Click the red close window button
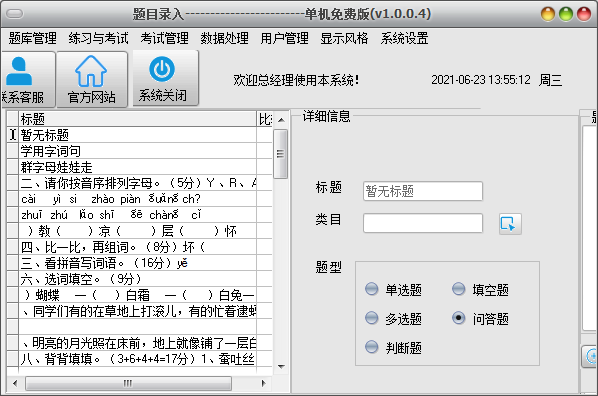Image resolution: width=598 pixels, height=396 pixels. pyautogui.click(x=584, y=14)
